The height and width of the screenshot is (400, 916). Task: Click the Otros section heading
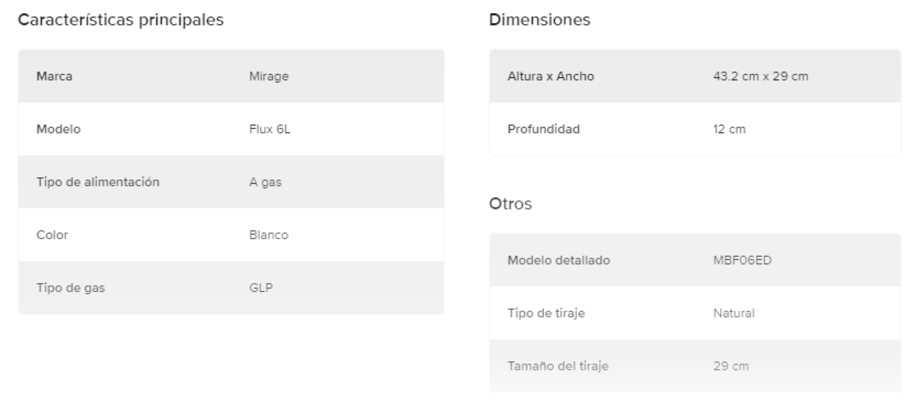(x=510, y=204)
